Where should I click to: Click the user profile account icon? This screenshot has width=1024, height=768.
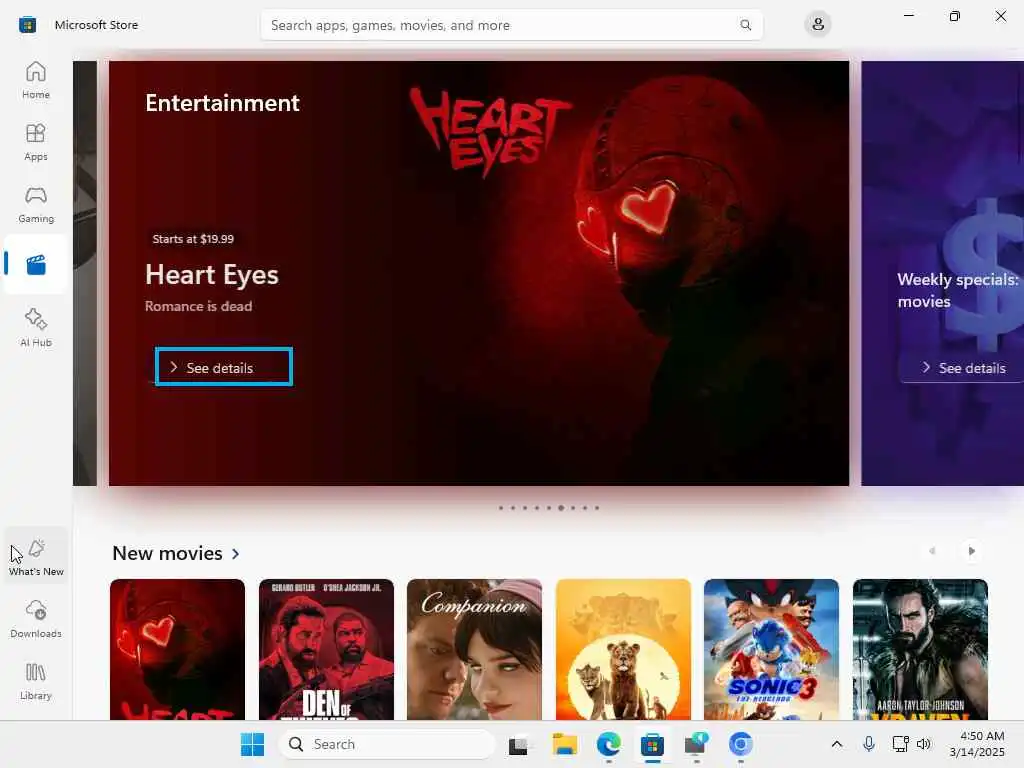coord(818,25)
